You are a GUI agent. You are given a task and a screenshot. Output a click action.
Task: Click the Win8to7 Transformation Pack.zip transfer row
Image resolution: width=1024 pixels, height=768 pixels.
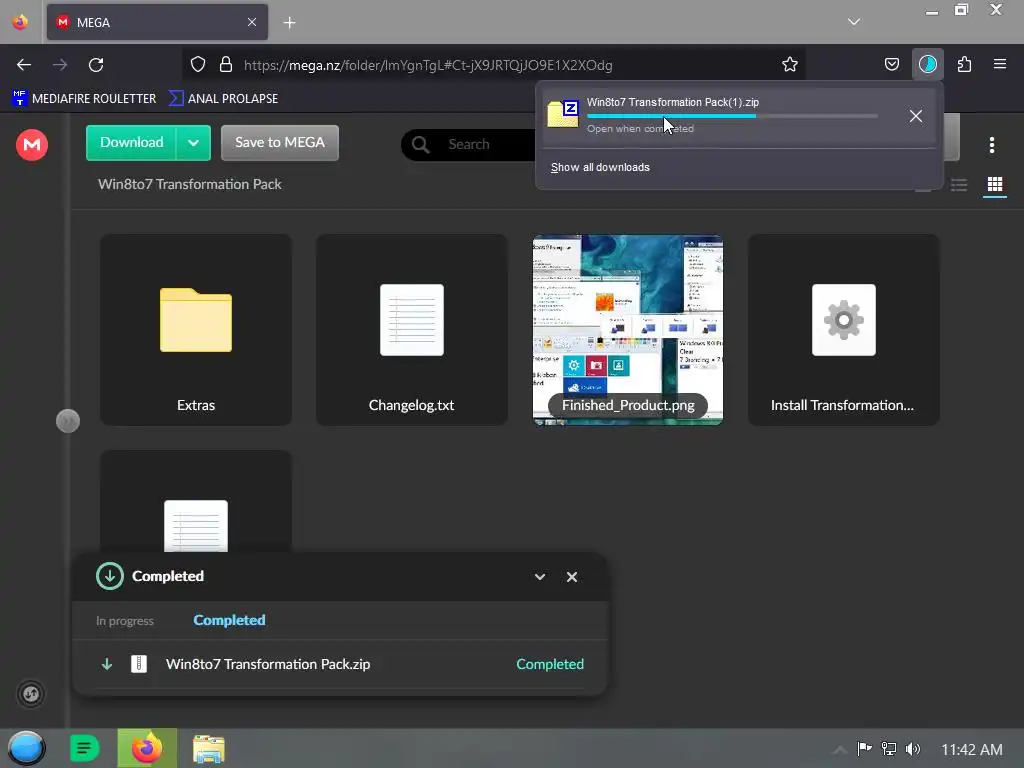pos(340,664)
